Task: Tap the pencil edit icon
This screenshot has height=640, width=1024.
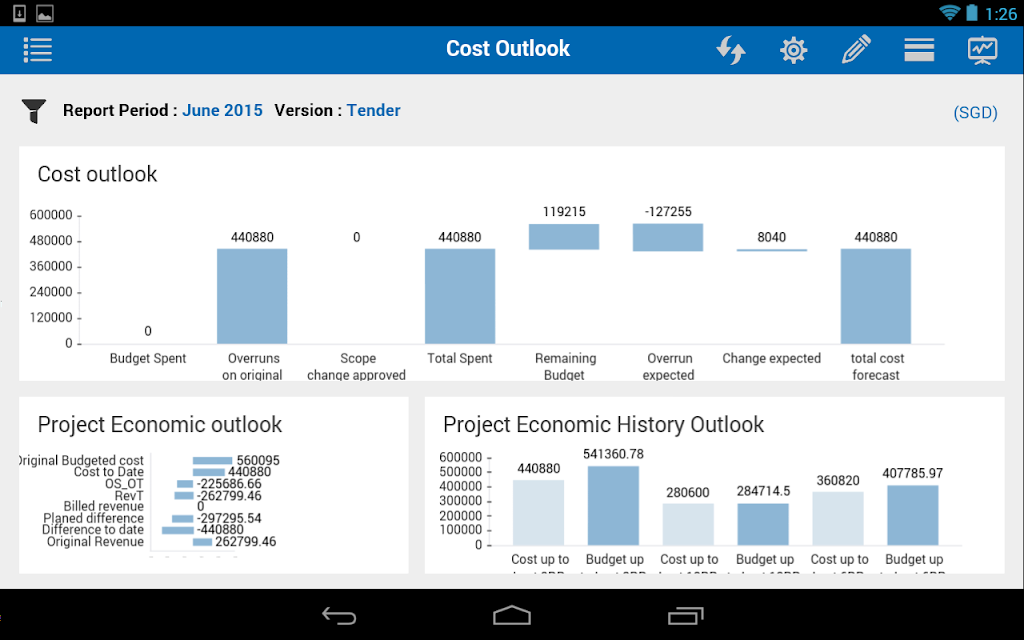Action: [856, 50]
